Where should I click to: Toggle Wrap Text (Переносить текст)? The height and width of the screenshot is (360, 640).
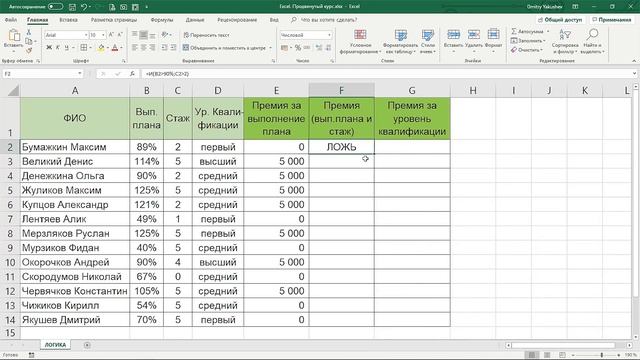tap(206, 35)
